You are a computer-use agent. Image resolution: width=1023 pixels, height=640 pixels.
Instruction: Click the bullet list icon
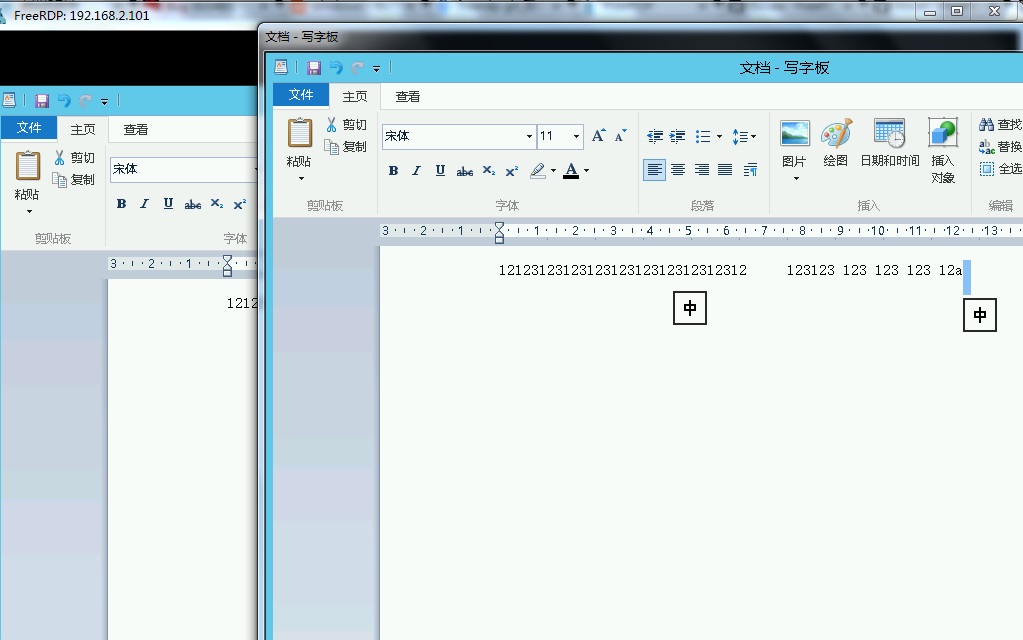(703, 136)
